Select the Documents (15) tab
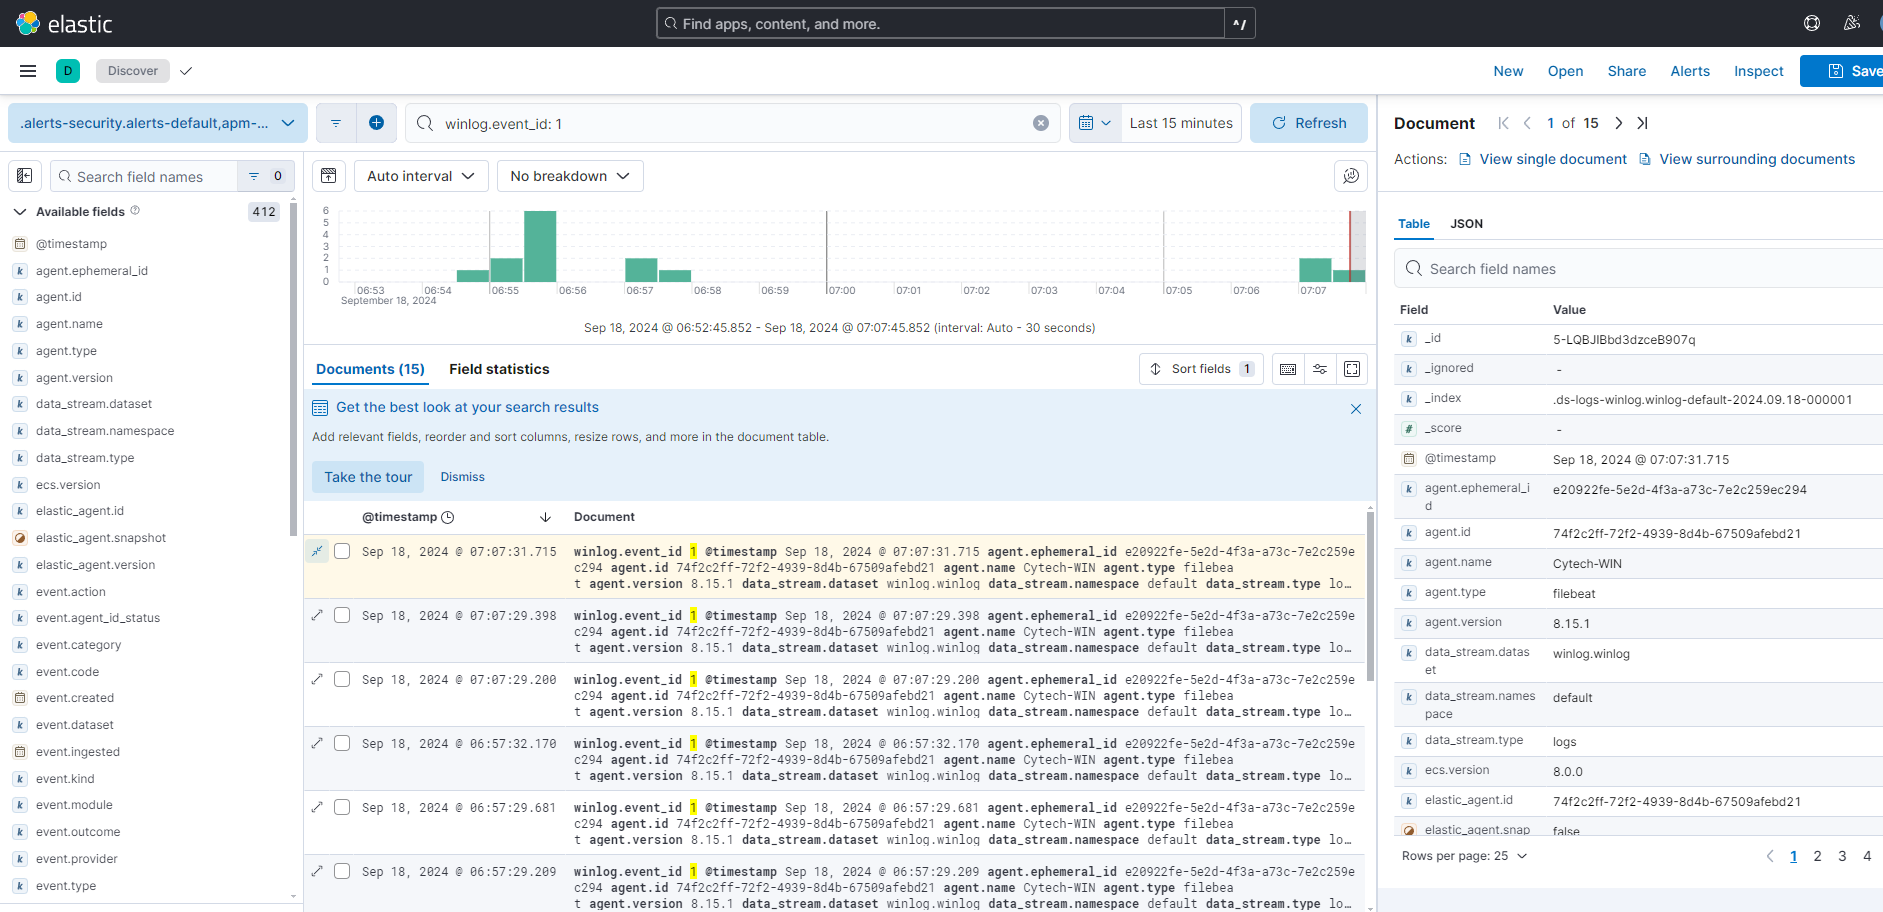Image resolution: width=1883 pixels, height=912 pixels. pos(370,369)
